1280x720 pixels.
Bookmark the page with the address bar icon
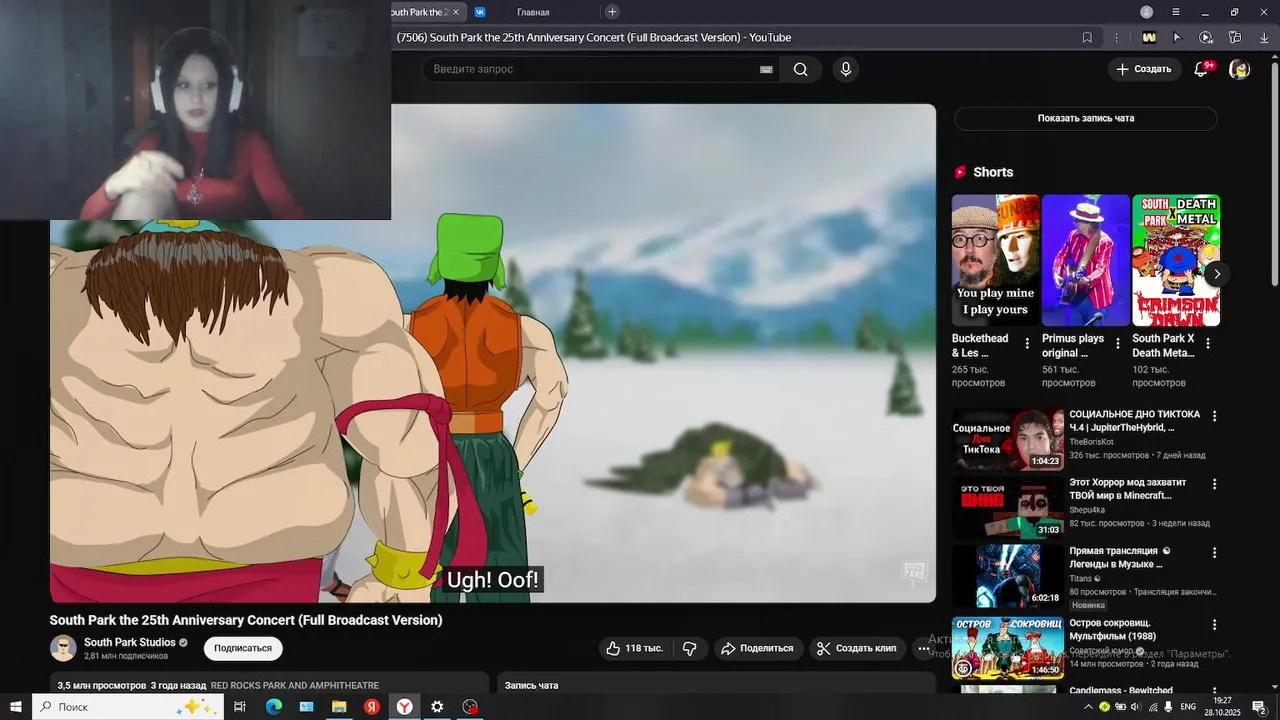click(1087, 38)
